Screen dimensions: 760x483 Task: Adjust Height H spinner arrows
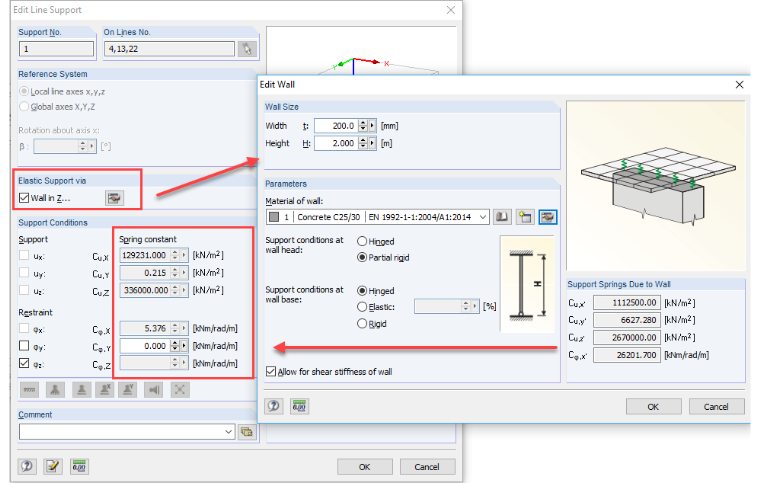(x=363, y=143)
